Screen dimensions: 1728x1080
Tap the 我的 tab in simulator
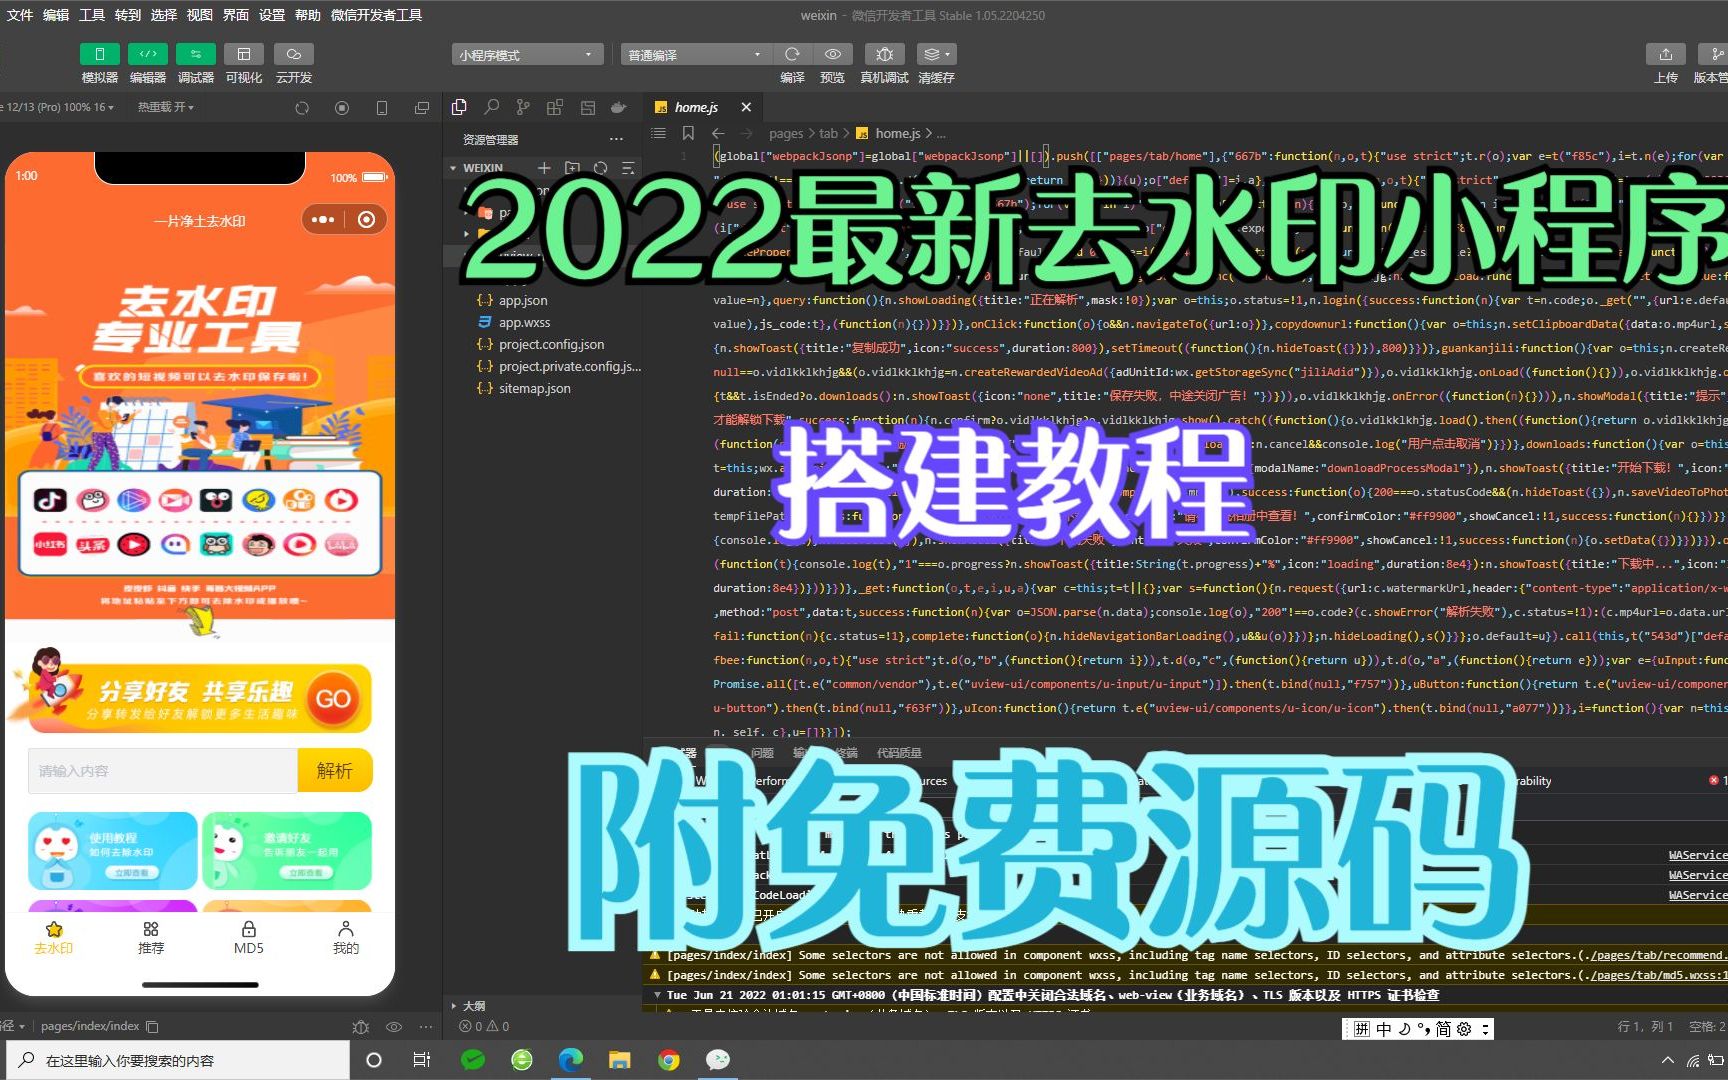[345, 938]
